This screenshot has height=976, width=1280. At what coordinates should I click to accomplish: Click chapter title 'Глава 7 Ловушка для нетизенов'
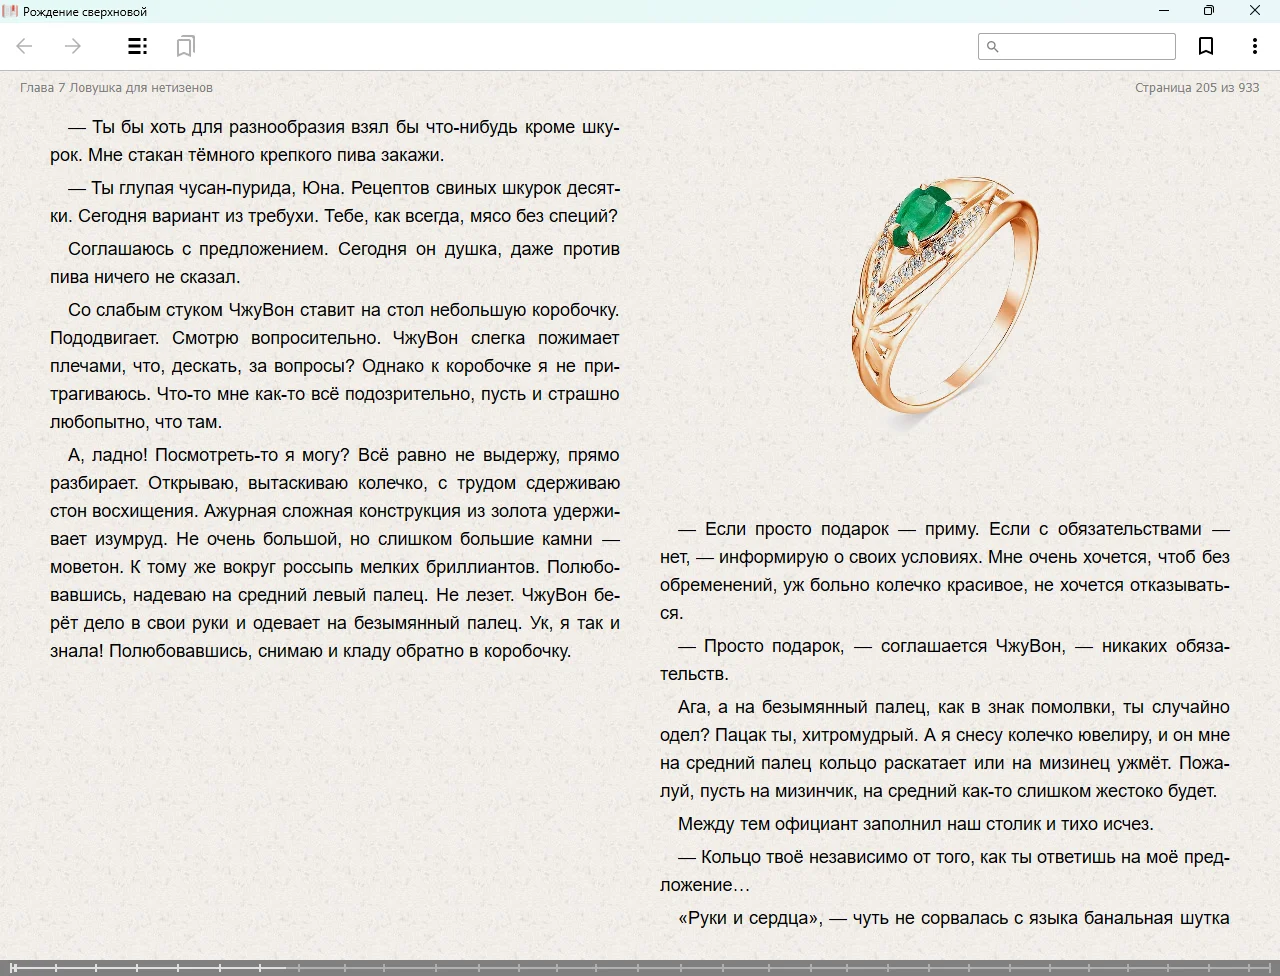[x=116, y=88]
